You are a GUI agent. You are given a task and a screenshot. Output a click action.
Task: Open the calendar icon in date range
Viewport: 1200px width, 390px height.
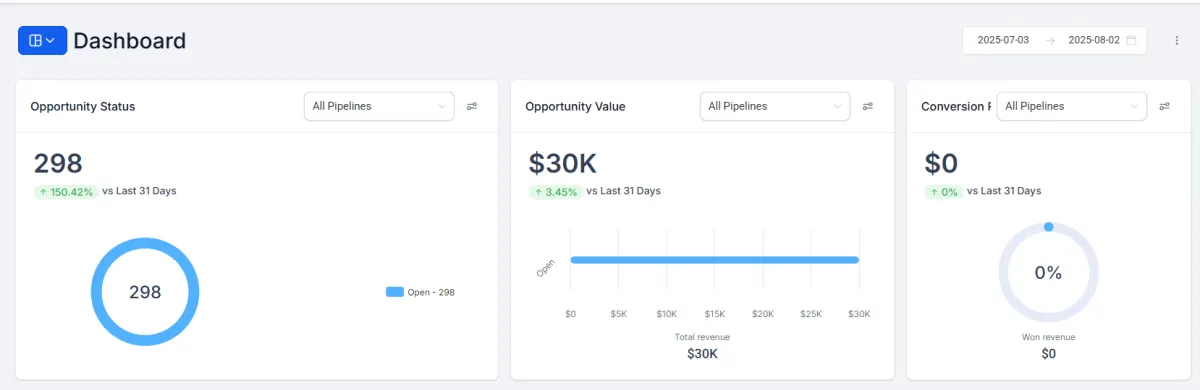click(x=1131, y=40)
